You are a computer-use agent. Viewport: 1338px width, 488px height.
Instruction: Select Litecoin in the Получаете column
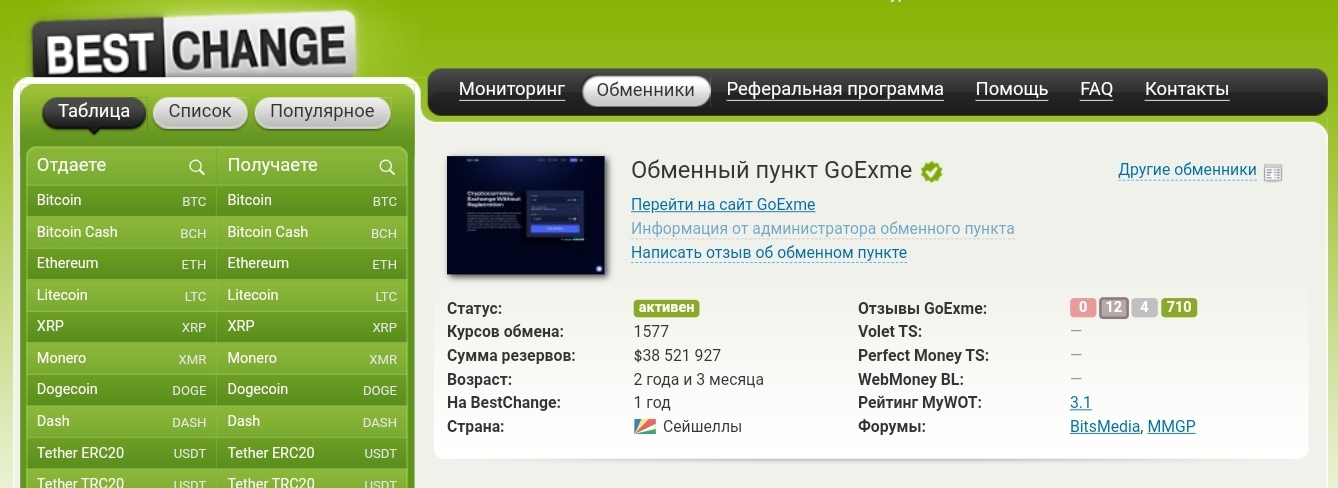[312, 296]
